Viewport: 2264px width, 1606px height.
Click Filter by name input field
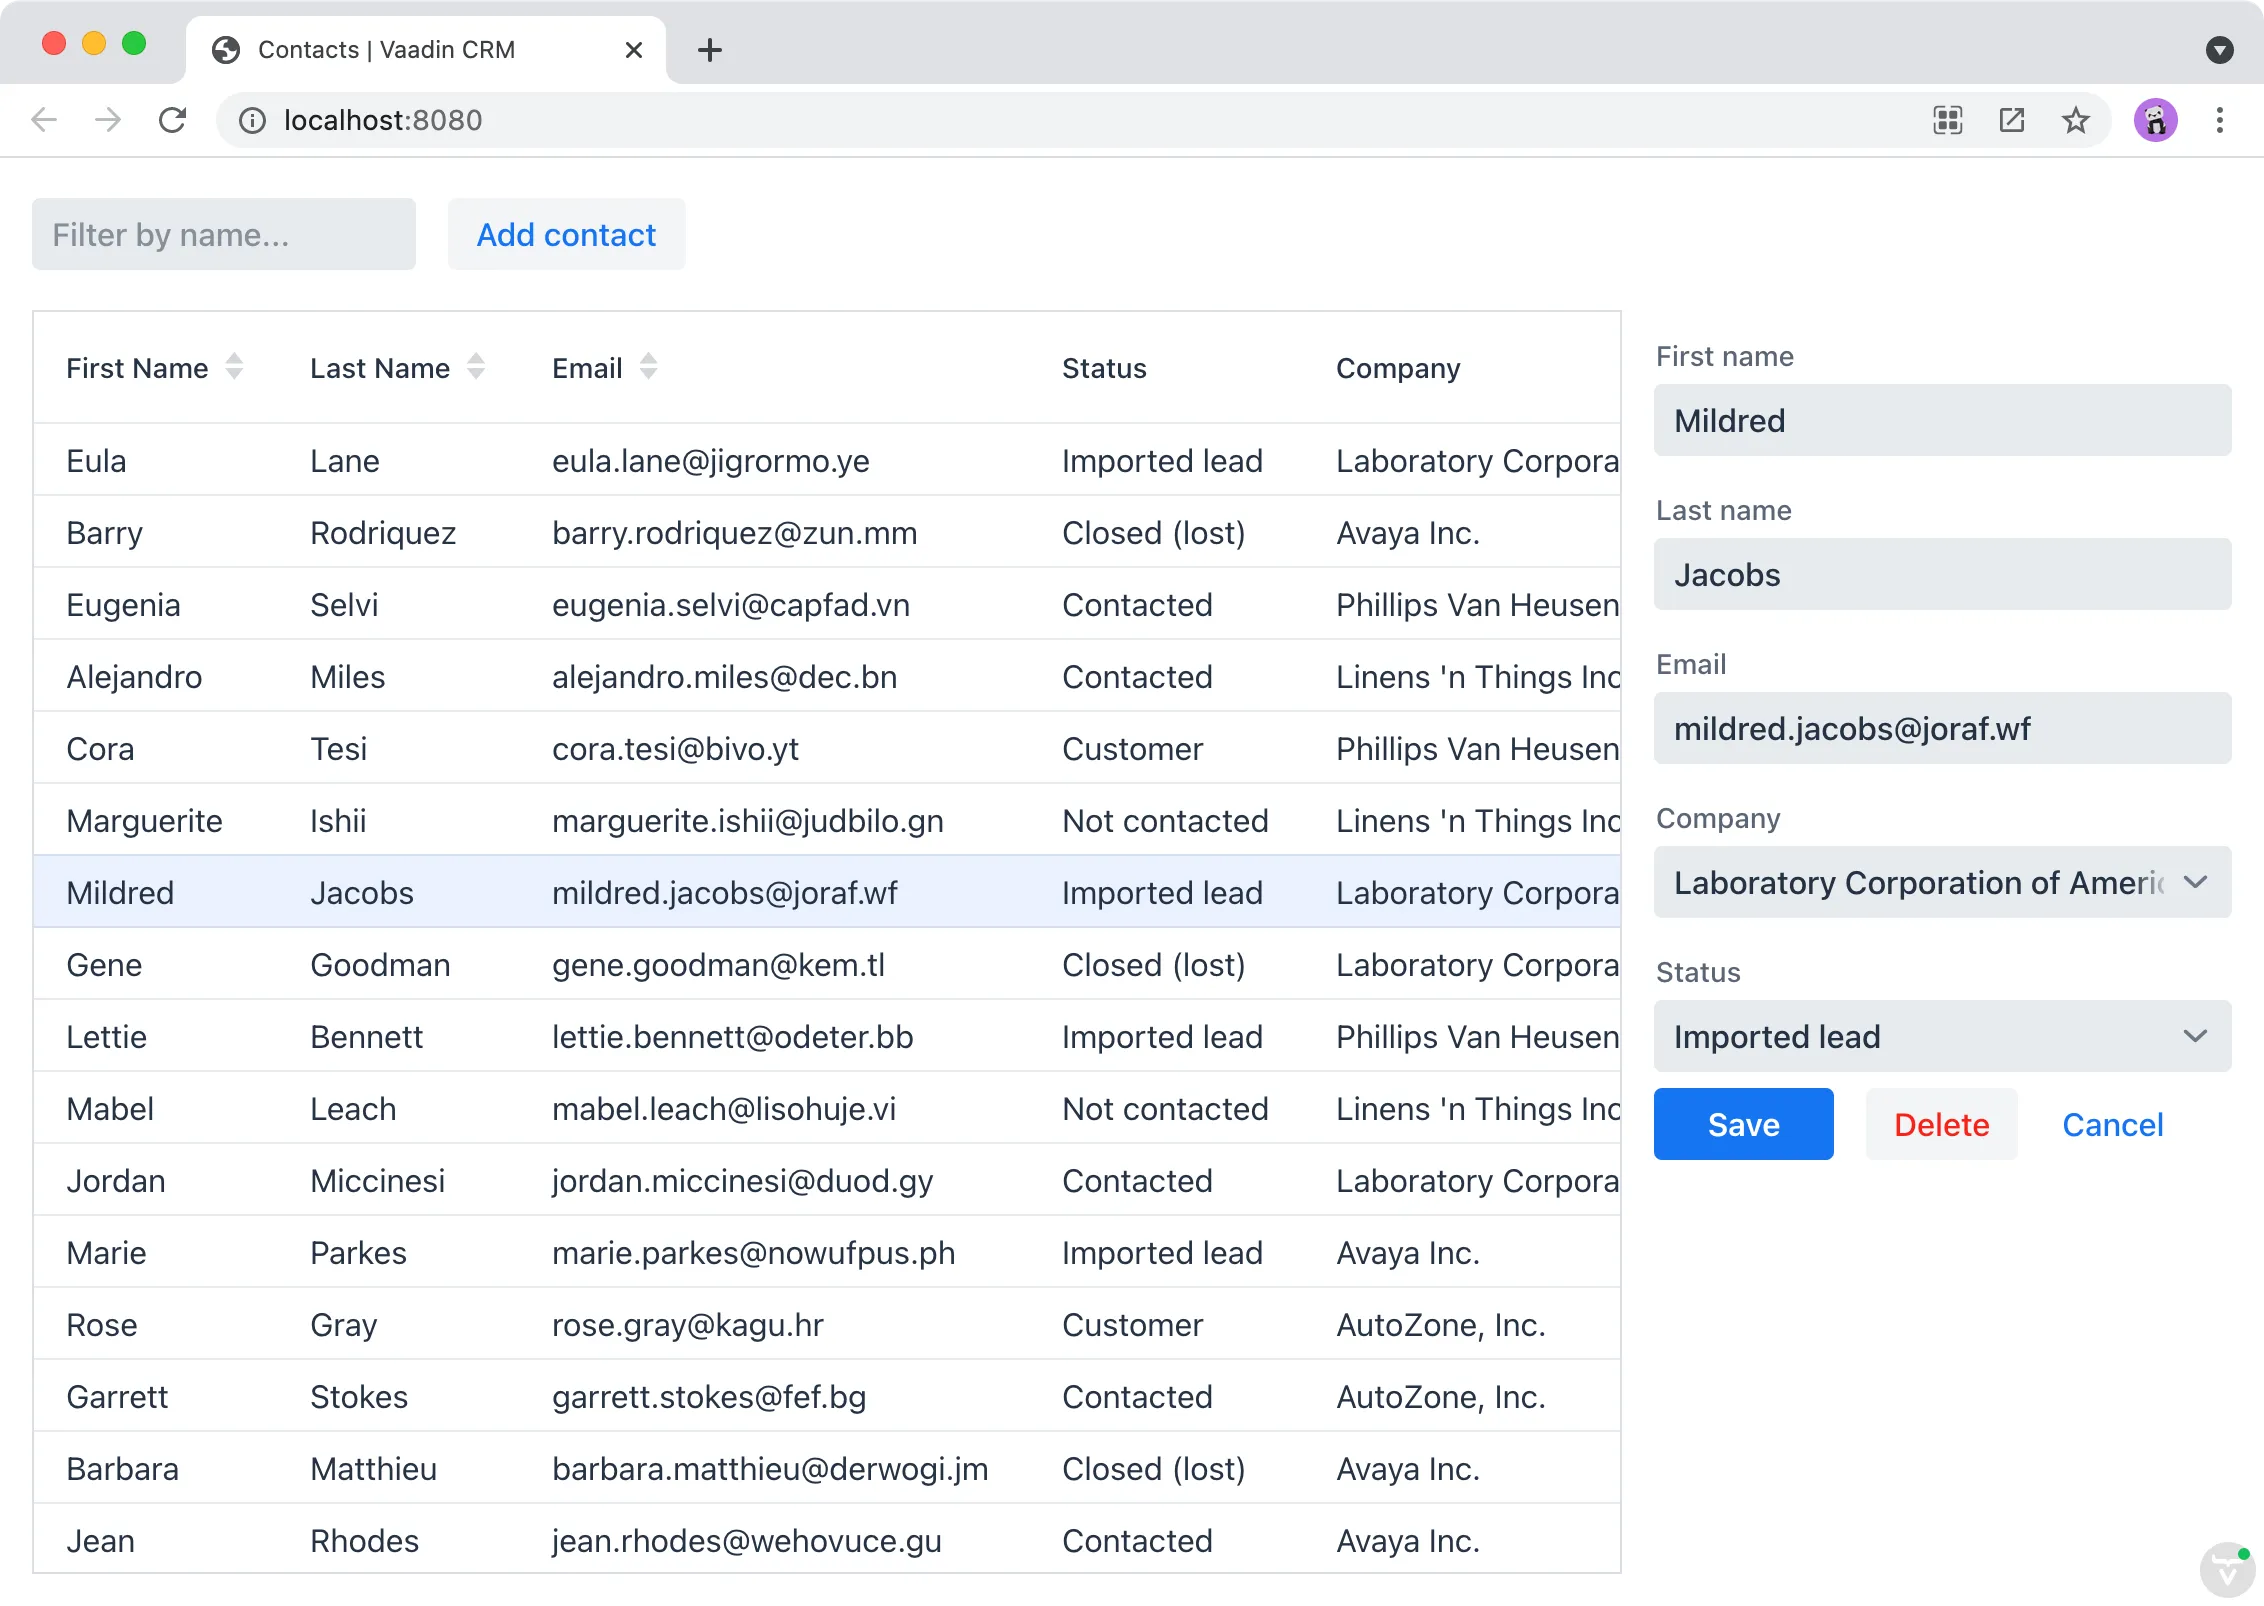tap(222, 235)
